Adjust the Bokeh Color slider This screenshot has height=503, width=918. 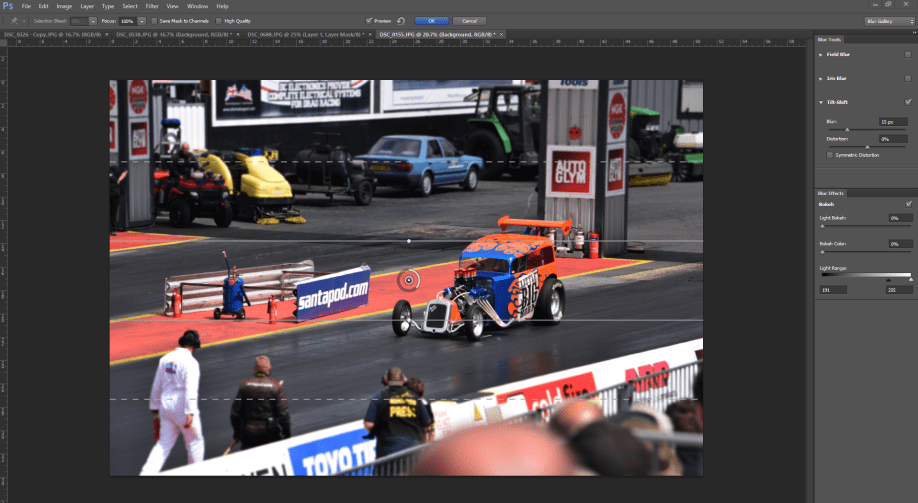point(822,252)
